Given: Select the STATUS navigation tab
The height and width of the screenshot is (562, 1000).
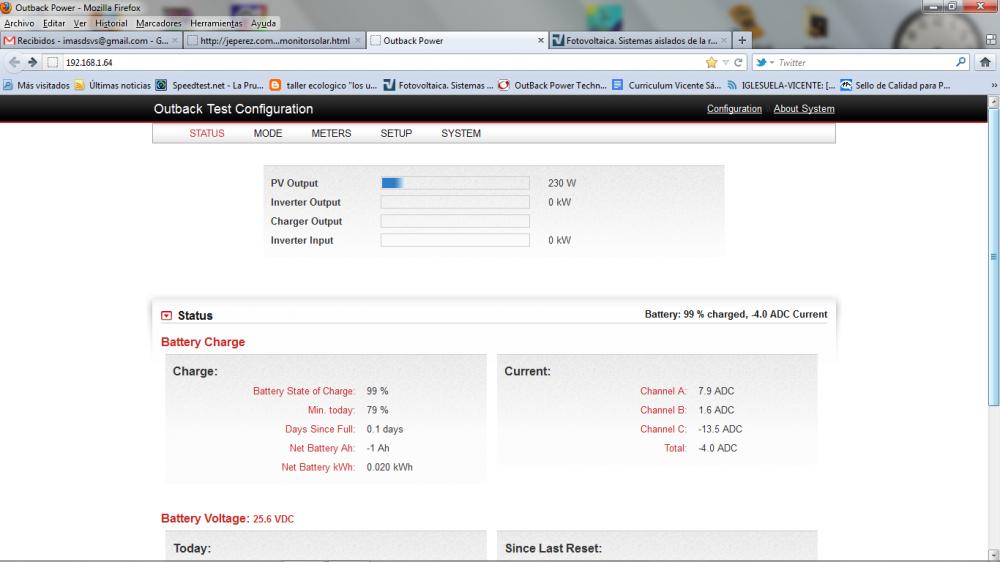Looking at the screenshot, I should 207,133.
